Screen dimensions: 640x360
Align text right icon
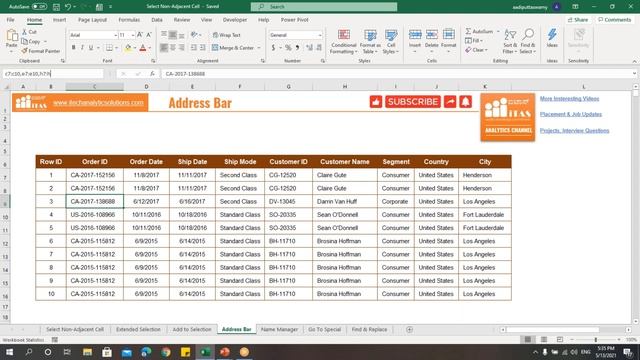click(x=182, y=48)
